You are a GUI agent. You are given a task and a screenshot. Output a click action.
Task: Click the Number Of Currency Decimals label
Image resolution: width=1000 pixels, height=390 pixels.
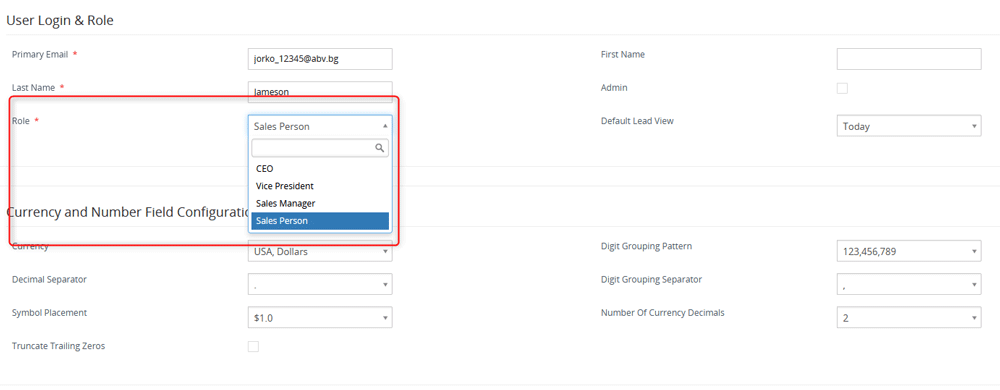(x=663, y=312)
